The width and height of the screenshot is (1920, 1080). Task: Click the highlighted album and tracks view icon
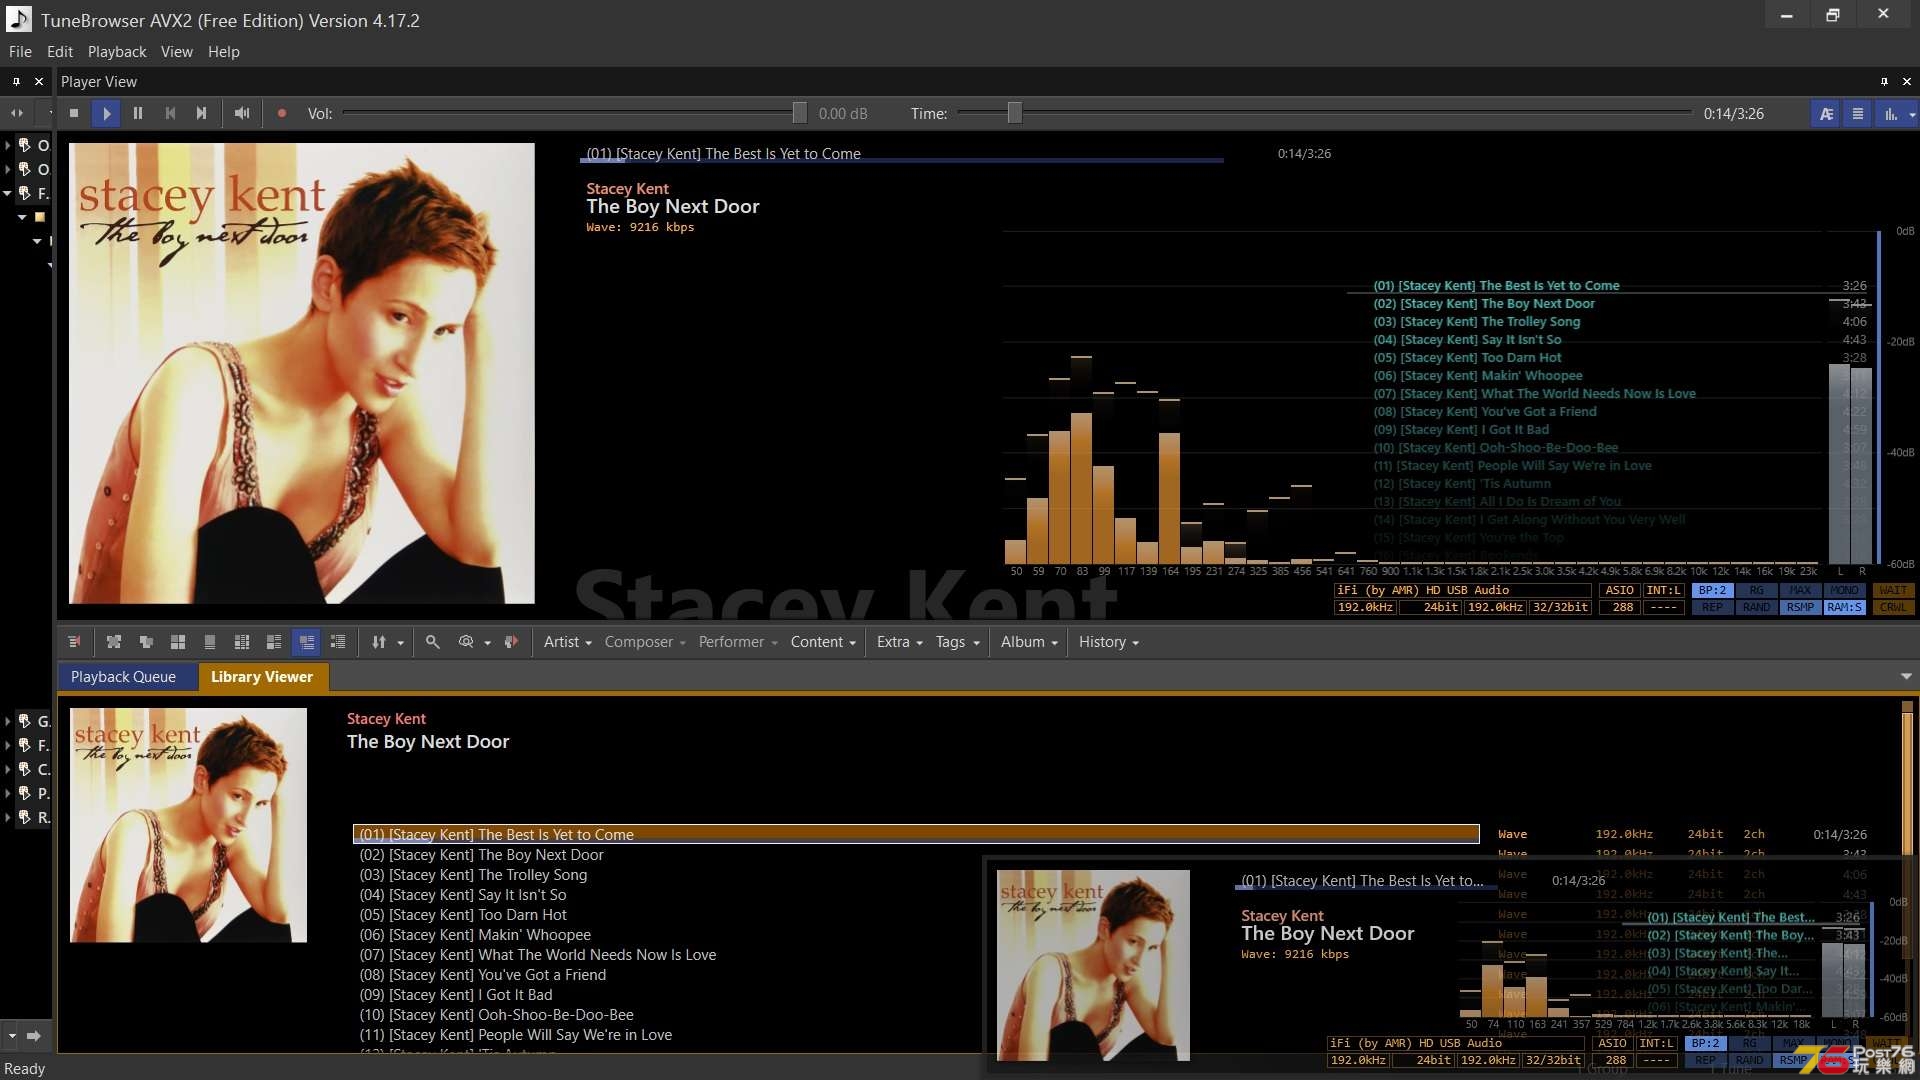click(x=306, y=642)
